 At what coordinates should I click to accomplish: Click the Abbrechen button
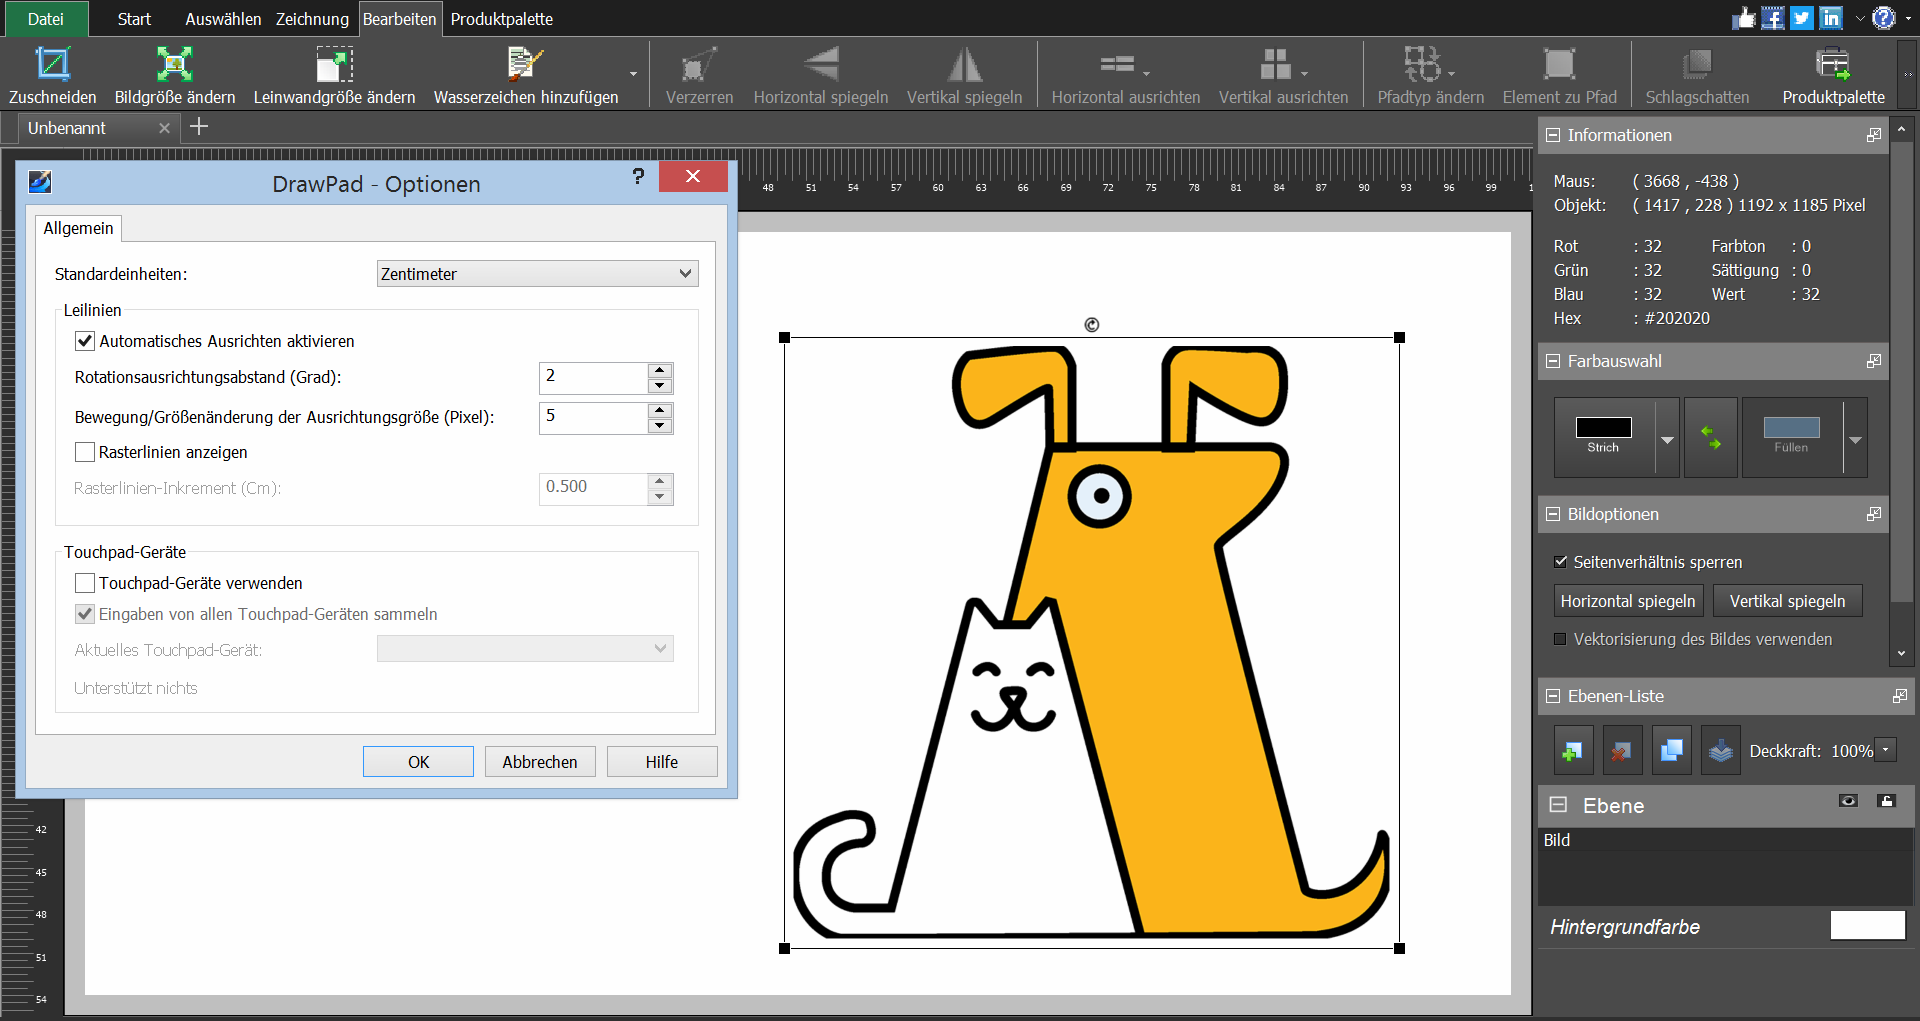tap(539, 762)
